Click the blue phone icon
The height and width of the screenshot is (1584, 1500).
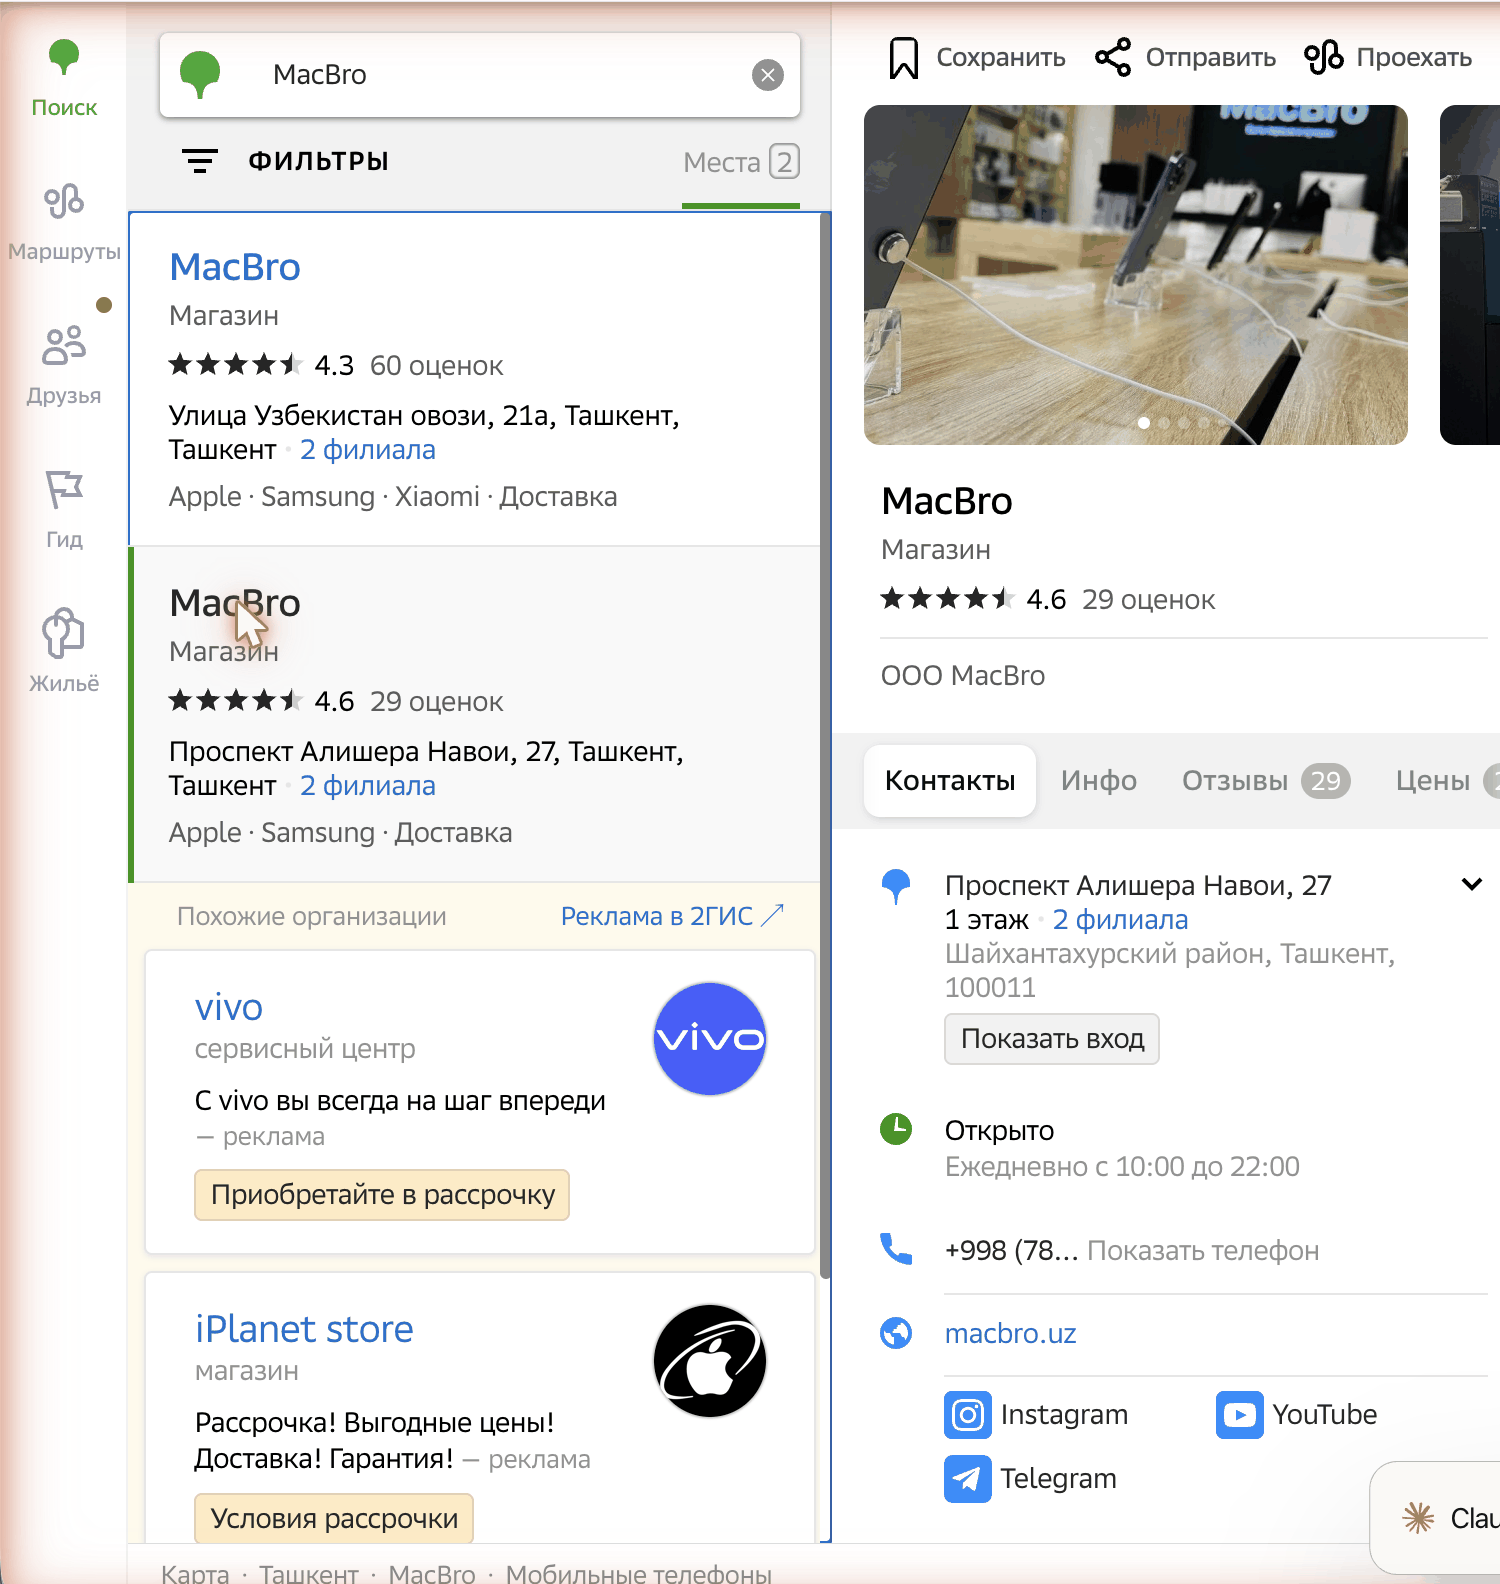896,1249
